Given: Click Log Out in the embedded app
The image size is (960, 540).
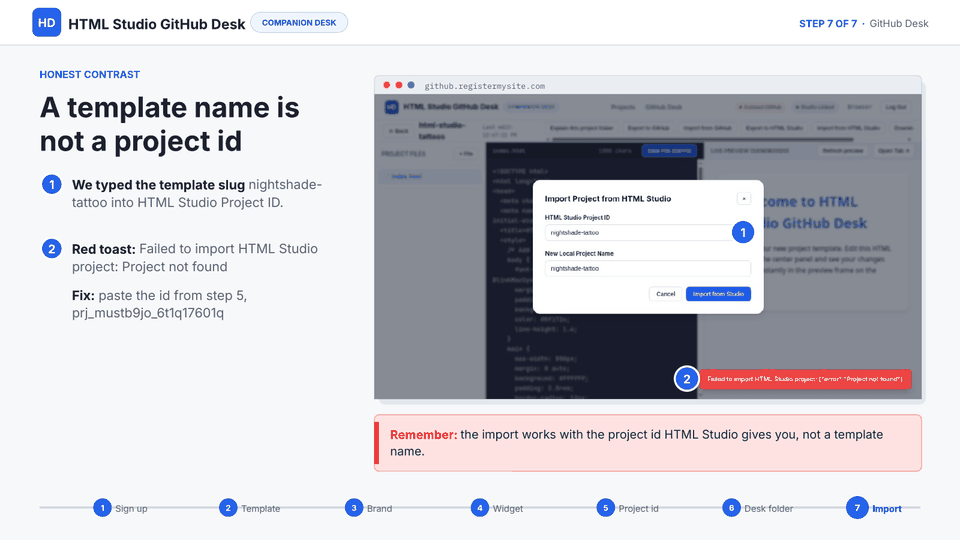Looking at the screenshot, I should click(896, 107).
